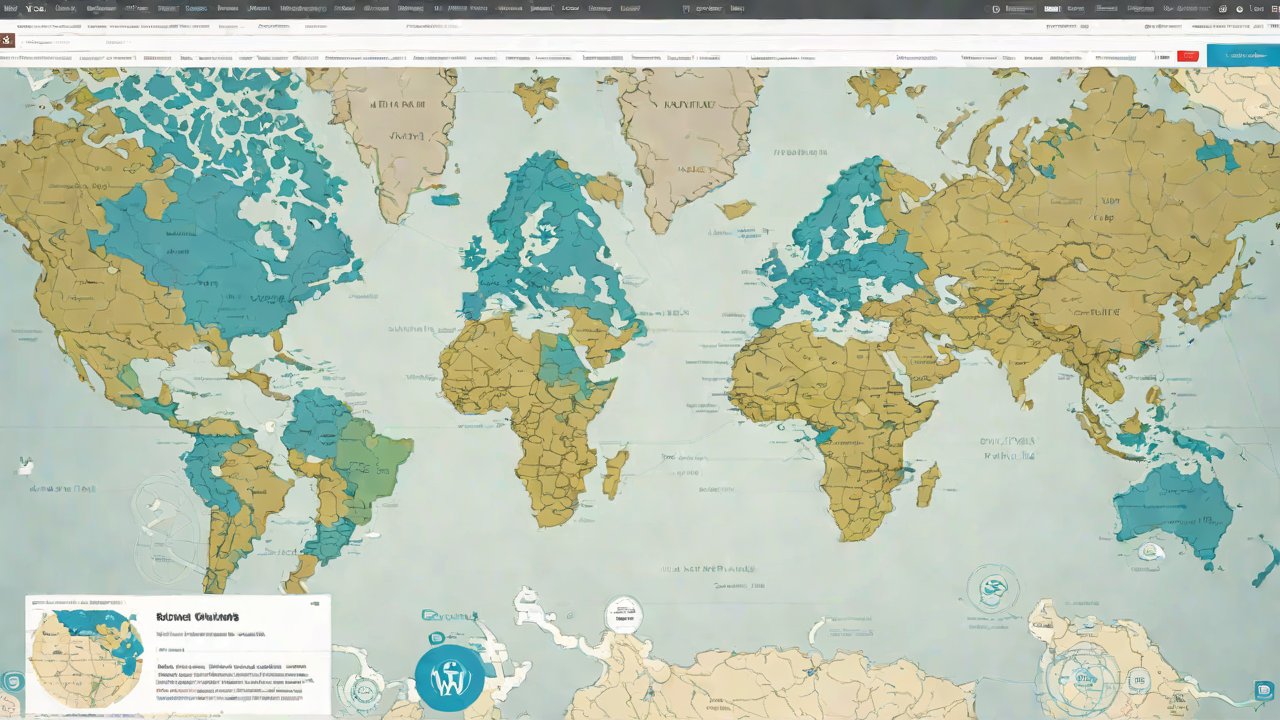Image resolution: width=1280 pixels, height=720 pixels.
Task: Click the bold heading in the info card
Action: point(198,618)
